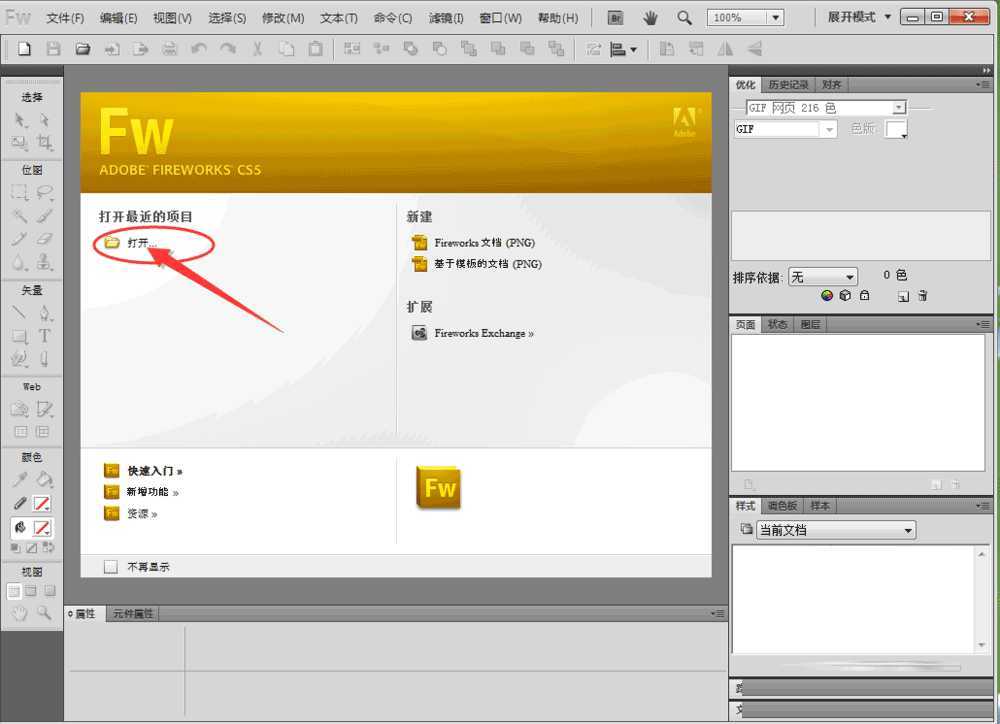Click the New document toolbar icon
This screenshot has width=1000, height=724.
click(25, 49)
